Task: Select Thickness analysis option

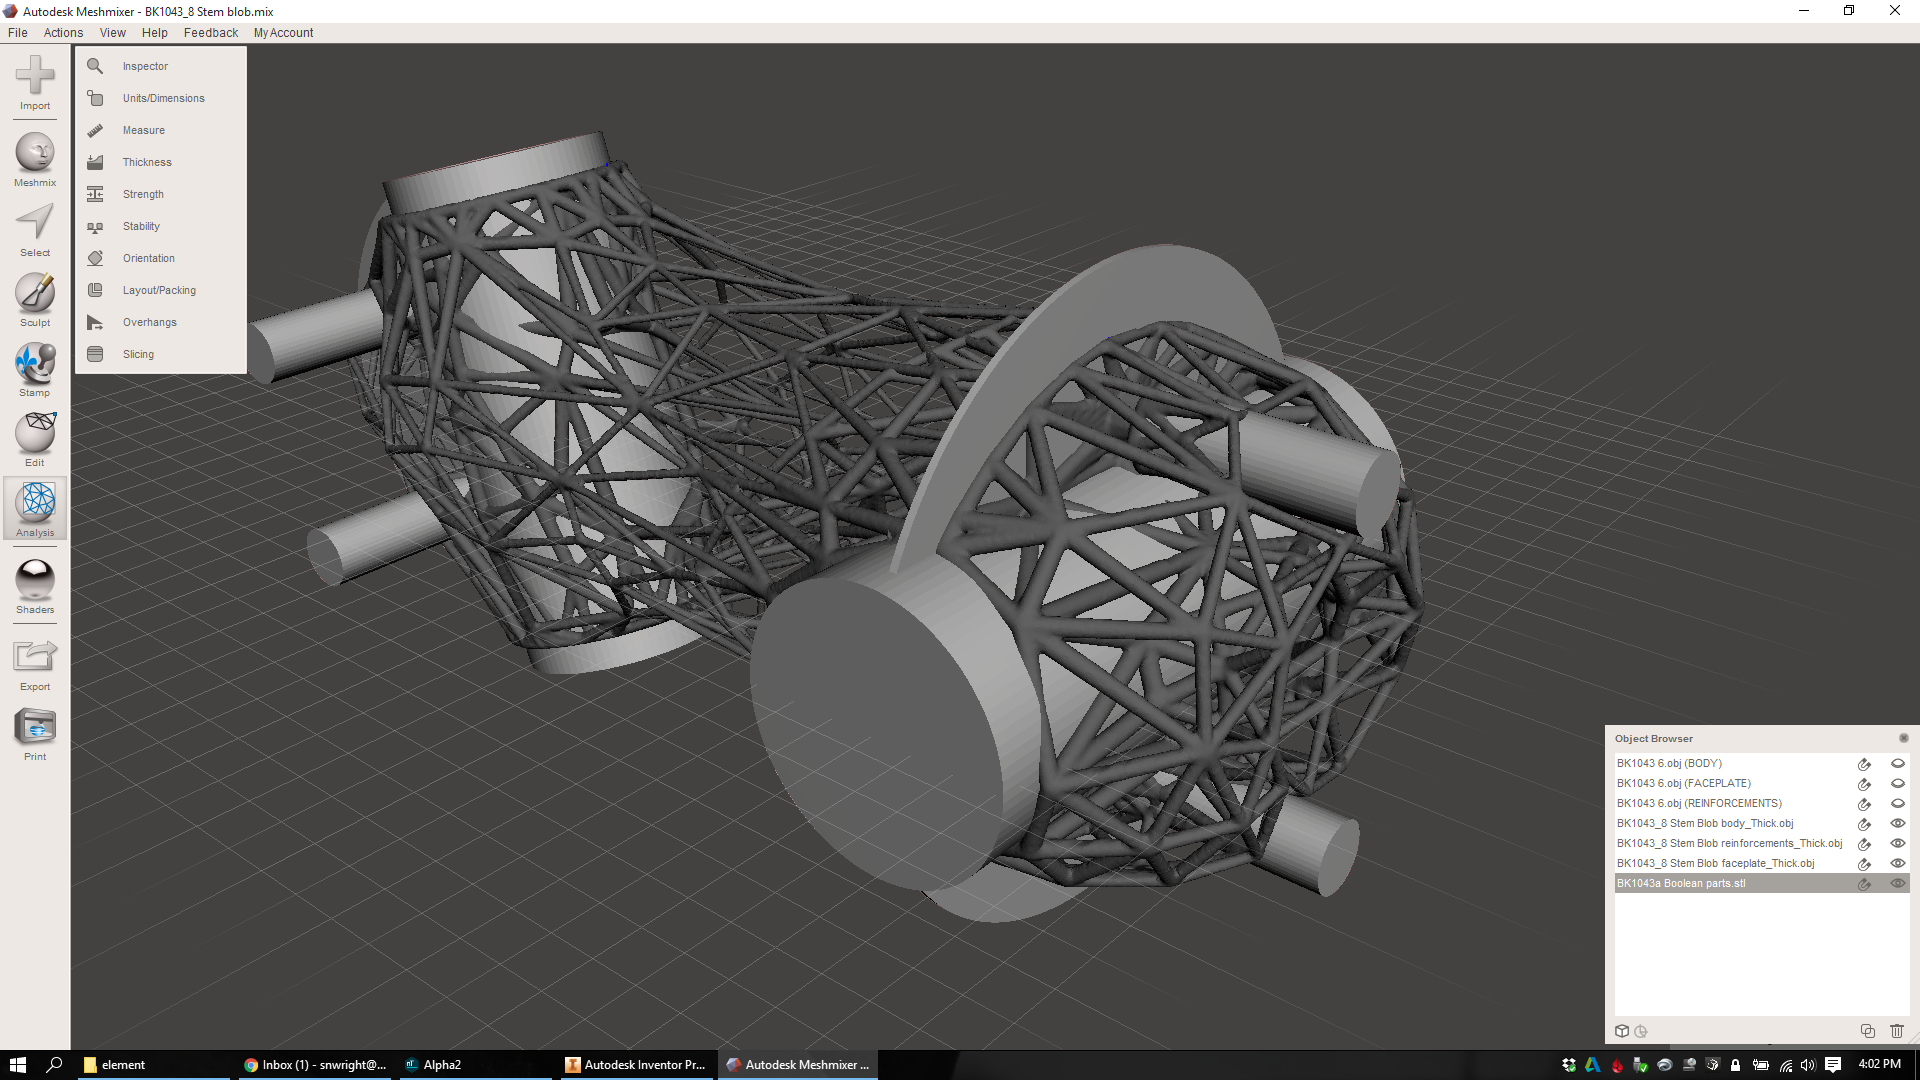Action: tap(147, 162)
